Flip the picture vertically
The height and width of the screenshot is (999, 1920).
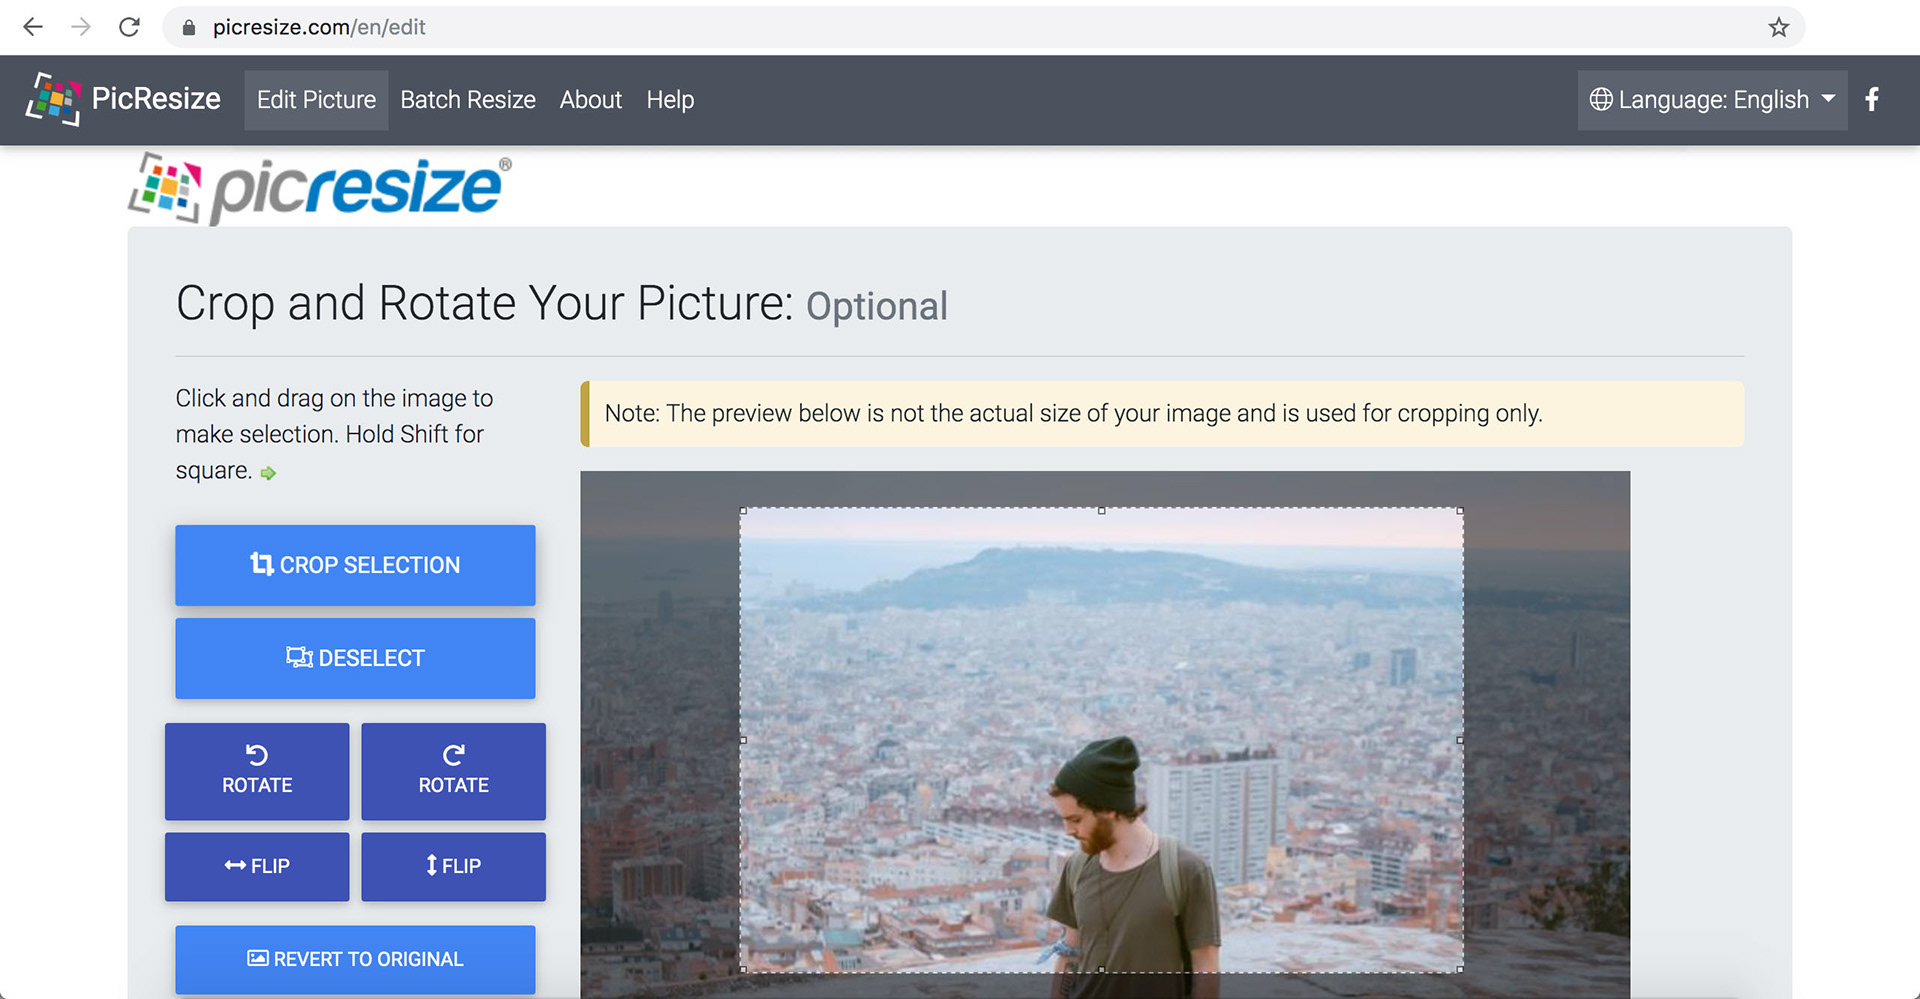click(453, 866)
